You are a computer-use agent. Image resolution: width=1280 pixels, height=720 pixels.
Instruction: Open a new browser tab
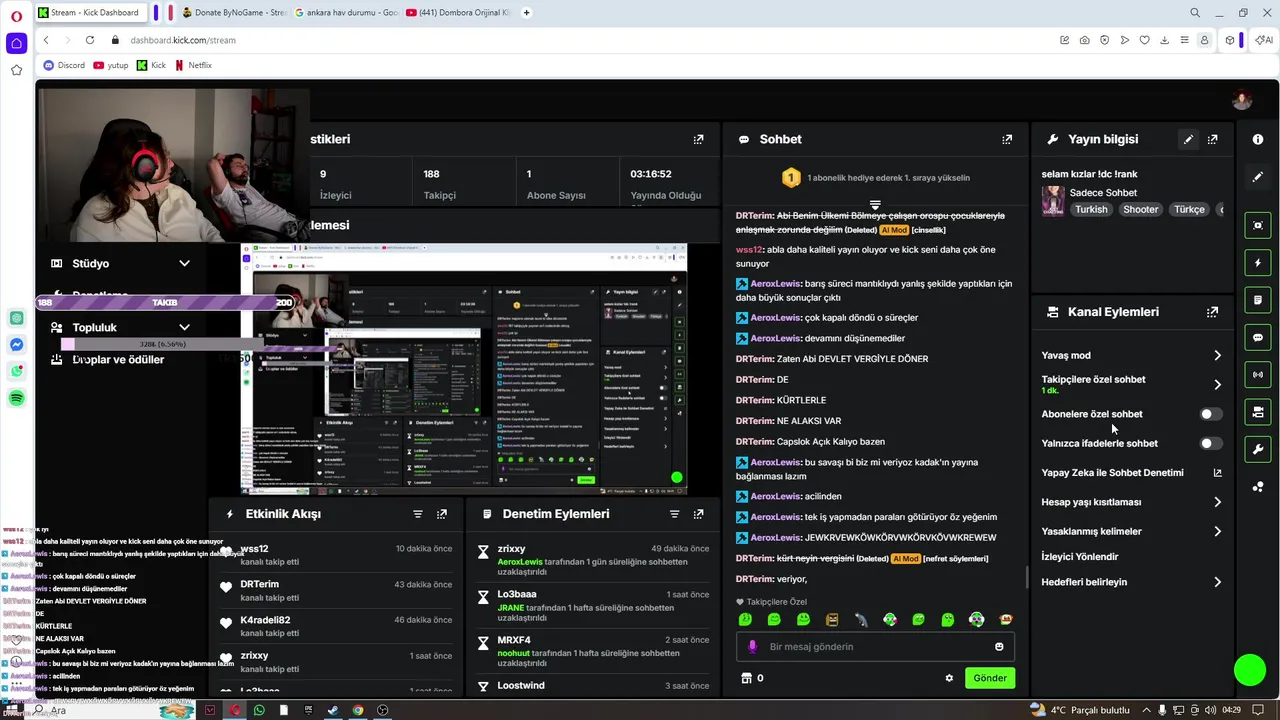(x=527, y=13)
